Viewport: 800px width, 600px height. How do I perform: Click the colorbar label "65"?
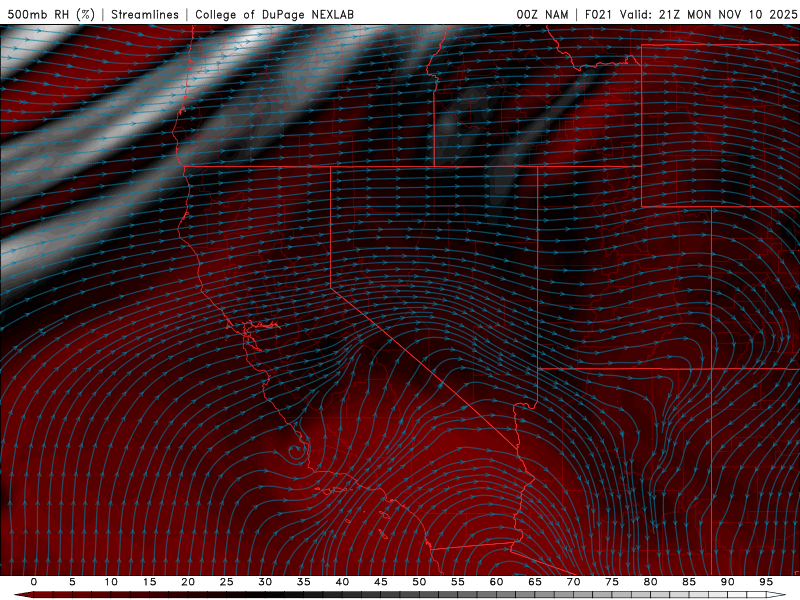(x=535, y=582)
